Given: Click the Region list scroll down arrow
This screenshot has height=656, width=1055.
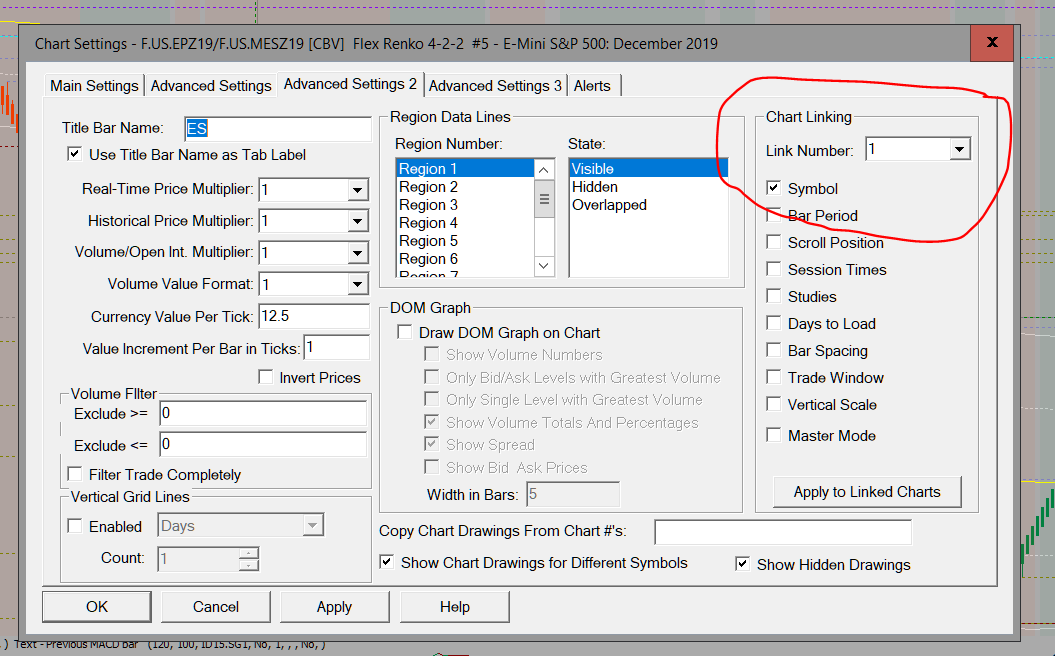Looking at the screenshot, I should (544, 266).
